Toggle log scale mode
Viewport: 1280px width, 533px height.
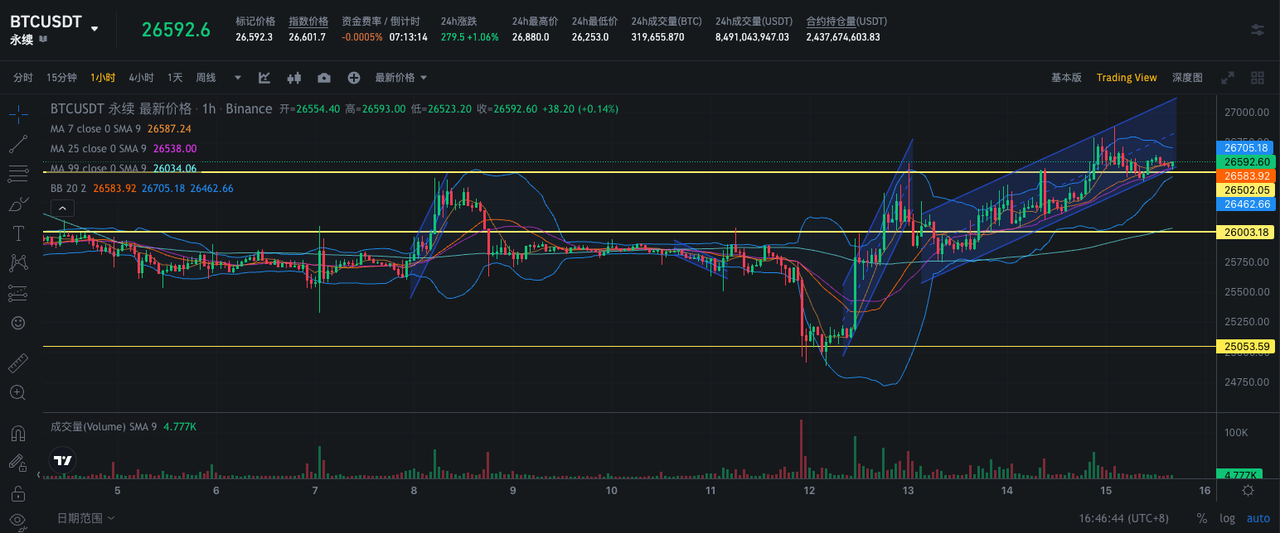[1227, 518]
